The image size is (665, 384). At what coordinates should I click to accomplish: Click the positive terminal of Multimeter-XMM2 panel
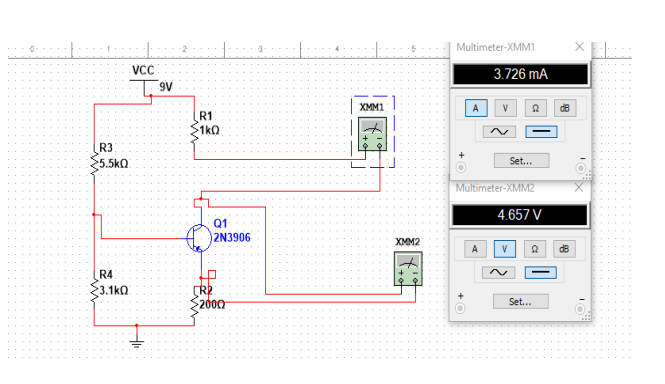click(460, 308)
